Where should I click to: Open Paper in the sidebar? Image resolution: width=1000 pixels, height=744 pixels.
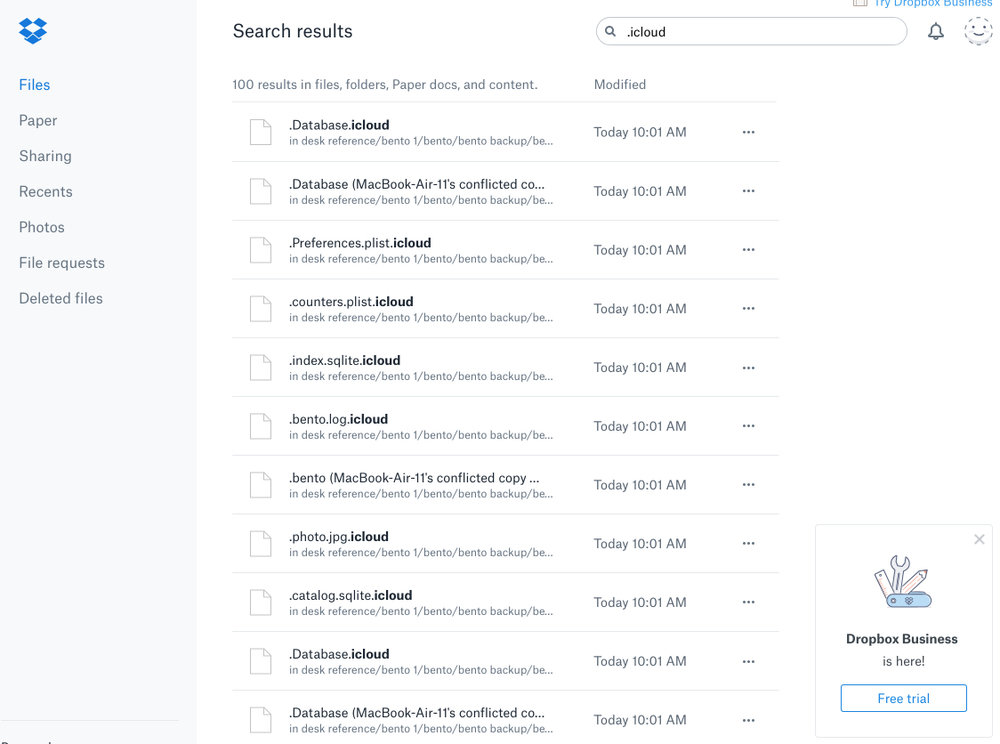(x=38, y=120)
